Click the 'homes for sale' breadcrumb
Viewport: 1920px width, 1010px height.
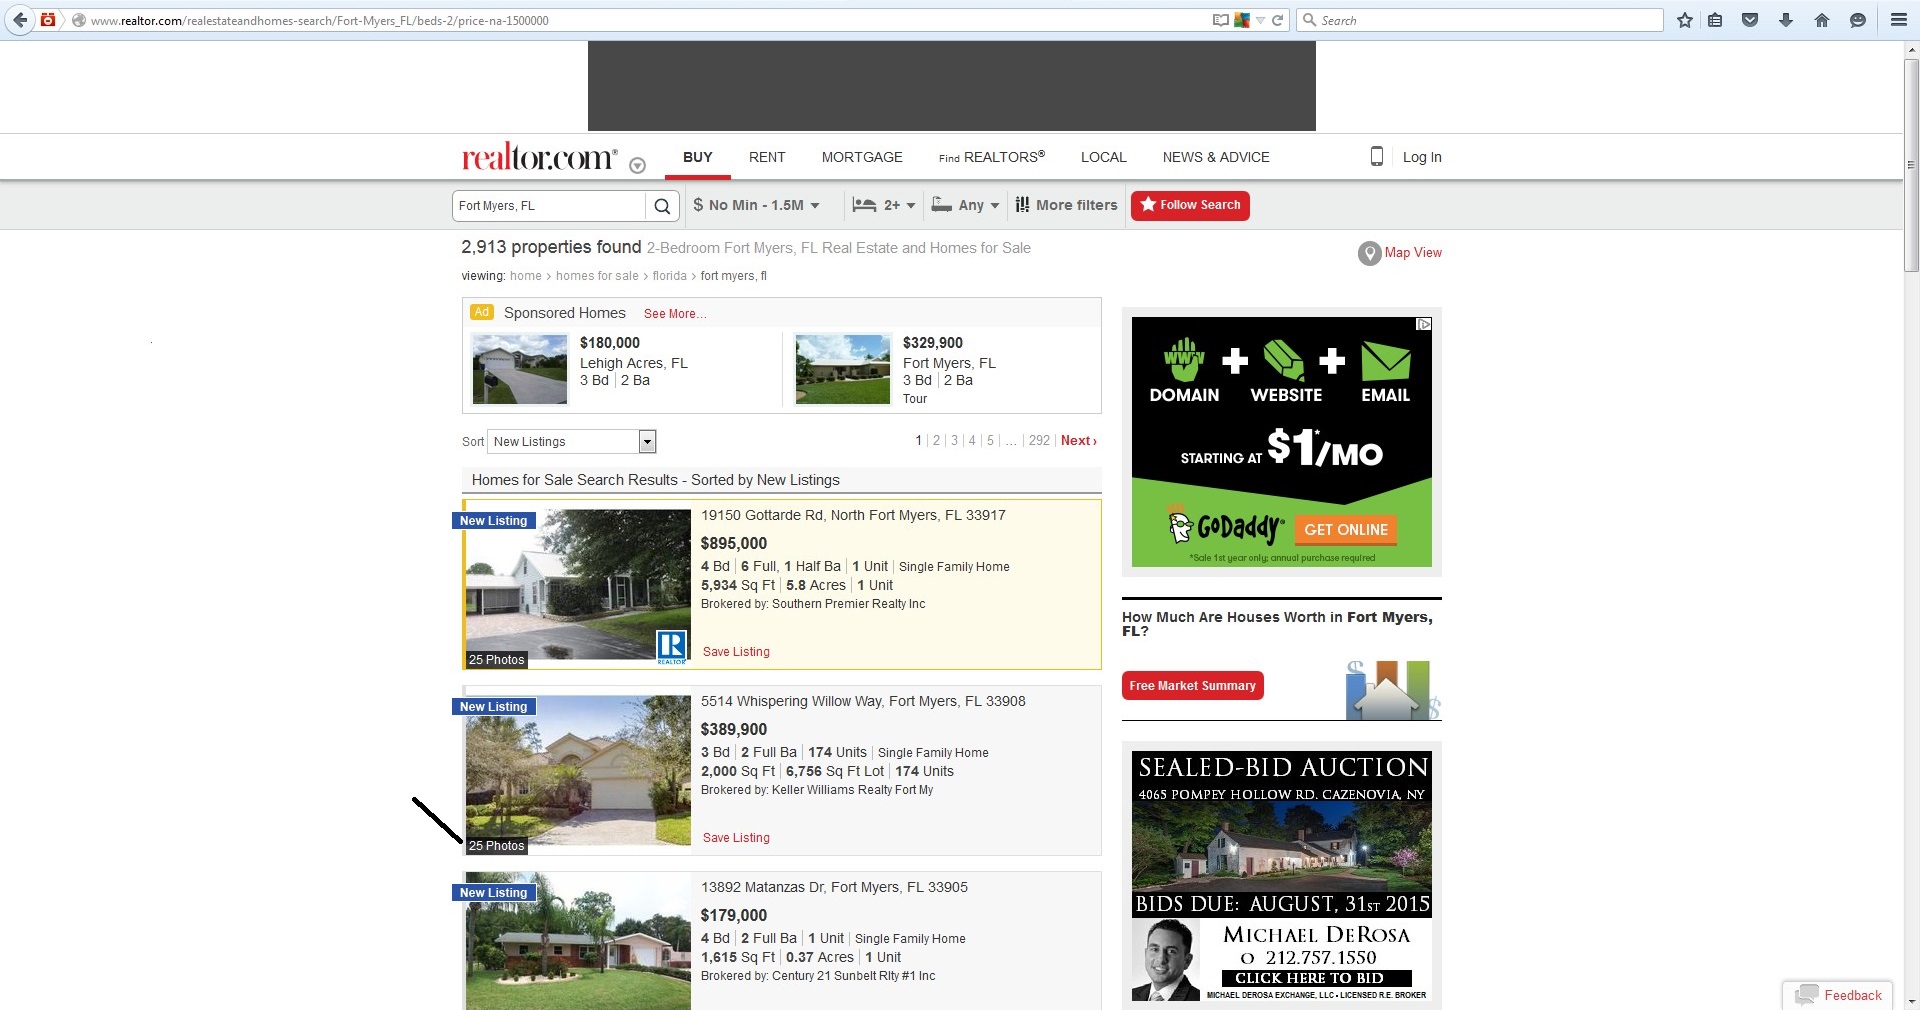point(597,276)
